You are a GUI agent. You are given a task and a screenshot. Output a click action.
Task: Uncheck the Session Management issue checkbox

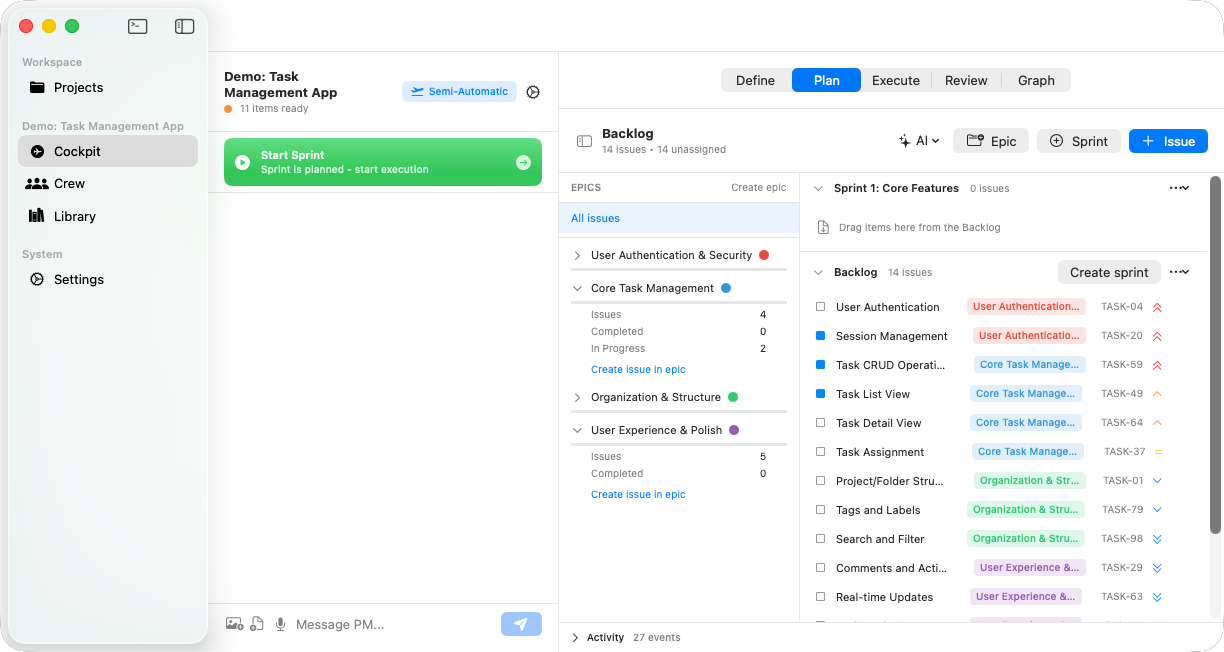(x=821, y=336)
